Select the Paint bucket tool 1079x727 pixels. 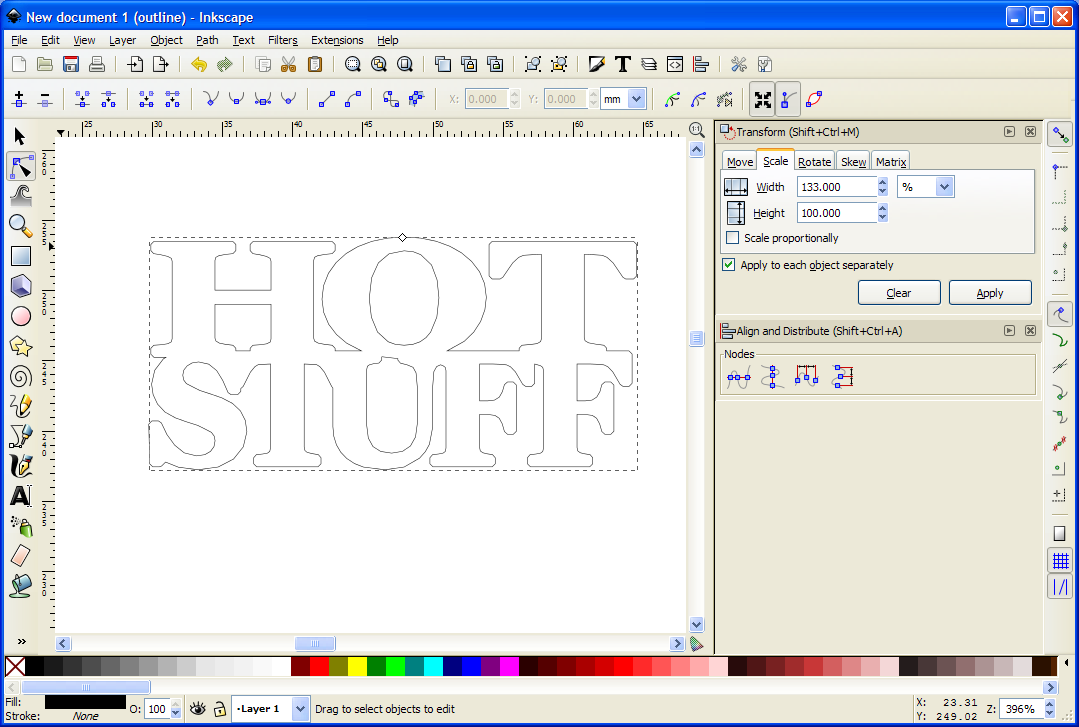tap(21, 586)
